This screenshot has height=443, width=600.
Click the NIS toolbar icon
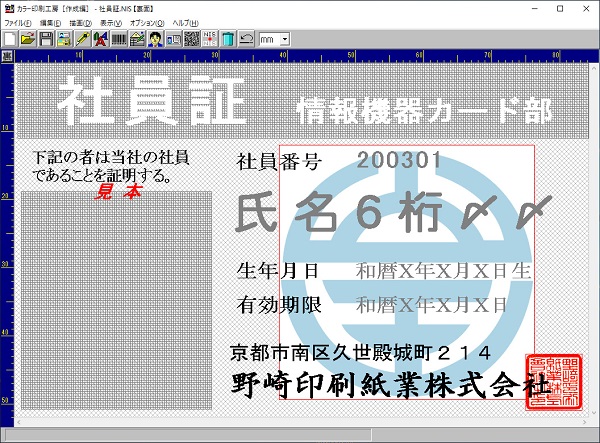click(210, 39)
